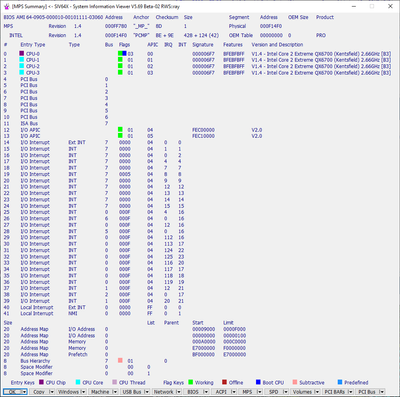Expand the dropdown arrow next to Copy
The image size is (400, 397).
[x=52, y=392]
